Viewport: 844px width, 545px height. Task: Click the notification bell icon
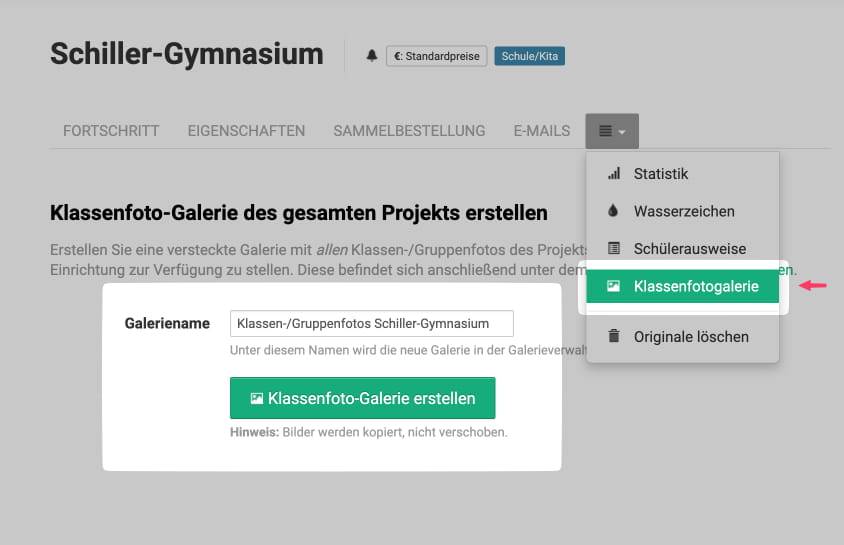[372, 56]
